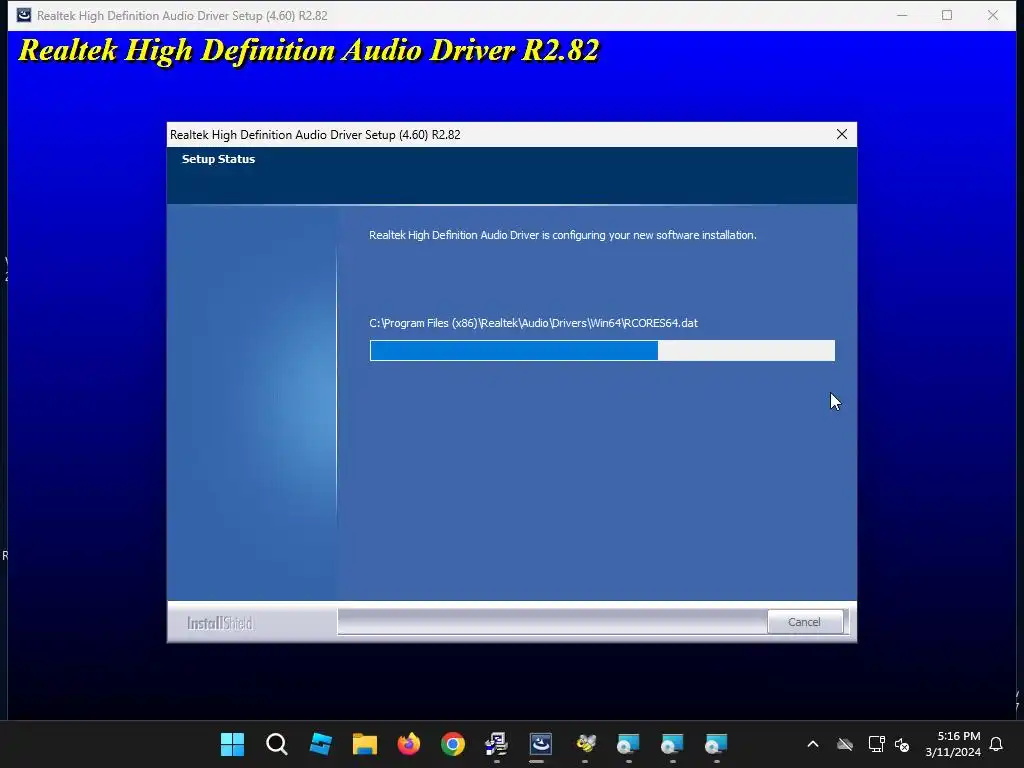Open the muted volume tray icon
Image resolution: width=1024 pixels, height=768 pixels.
click(903, 744)
